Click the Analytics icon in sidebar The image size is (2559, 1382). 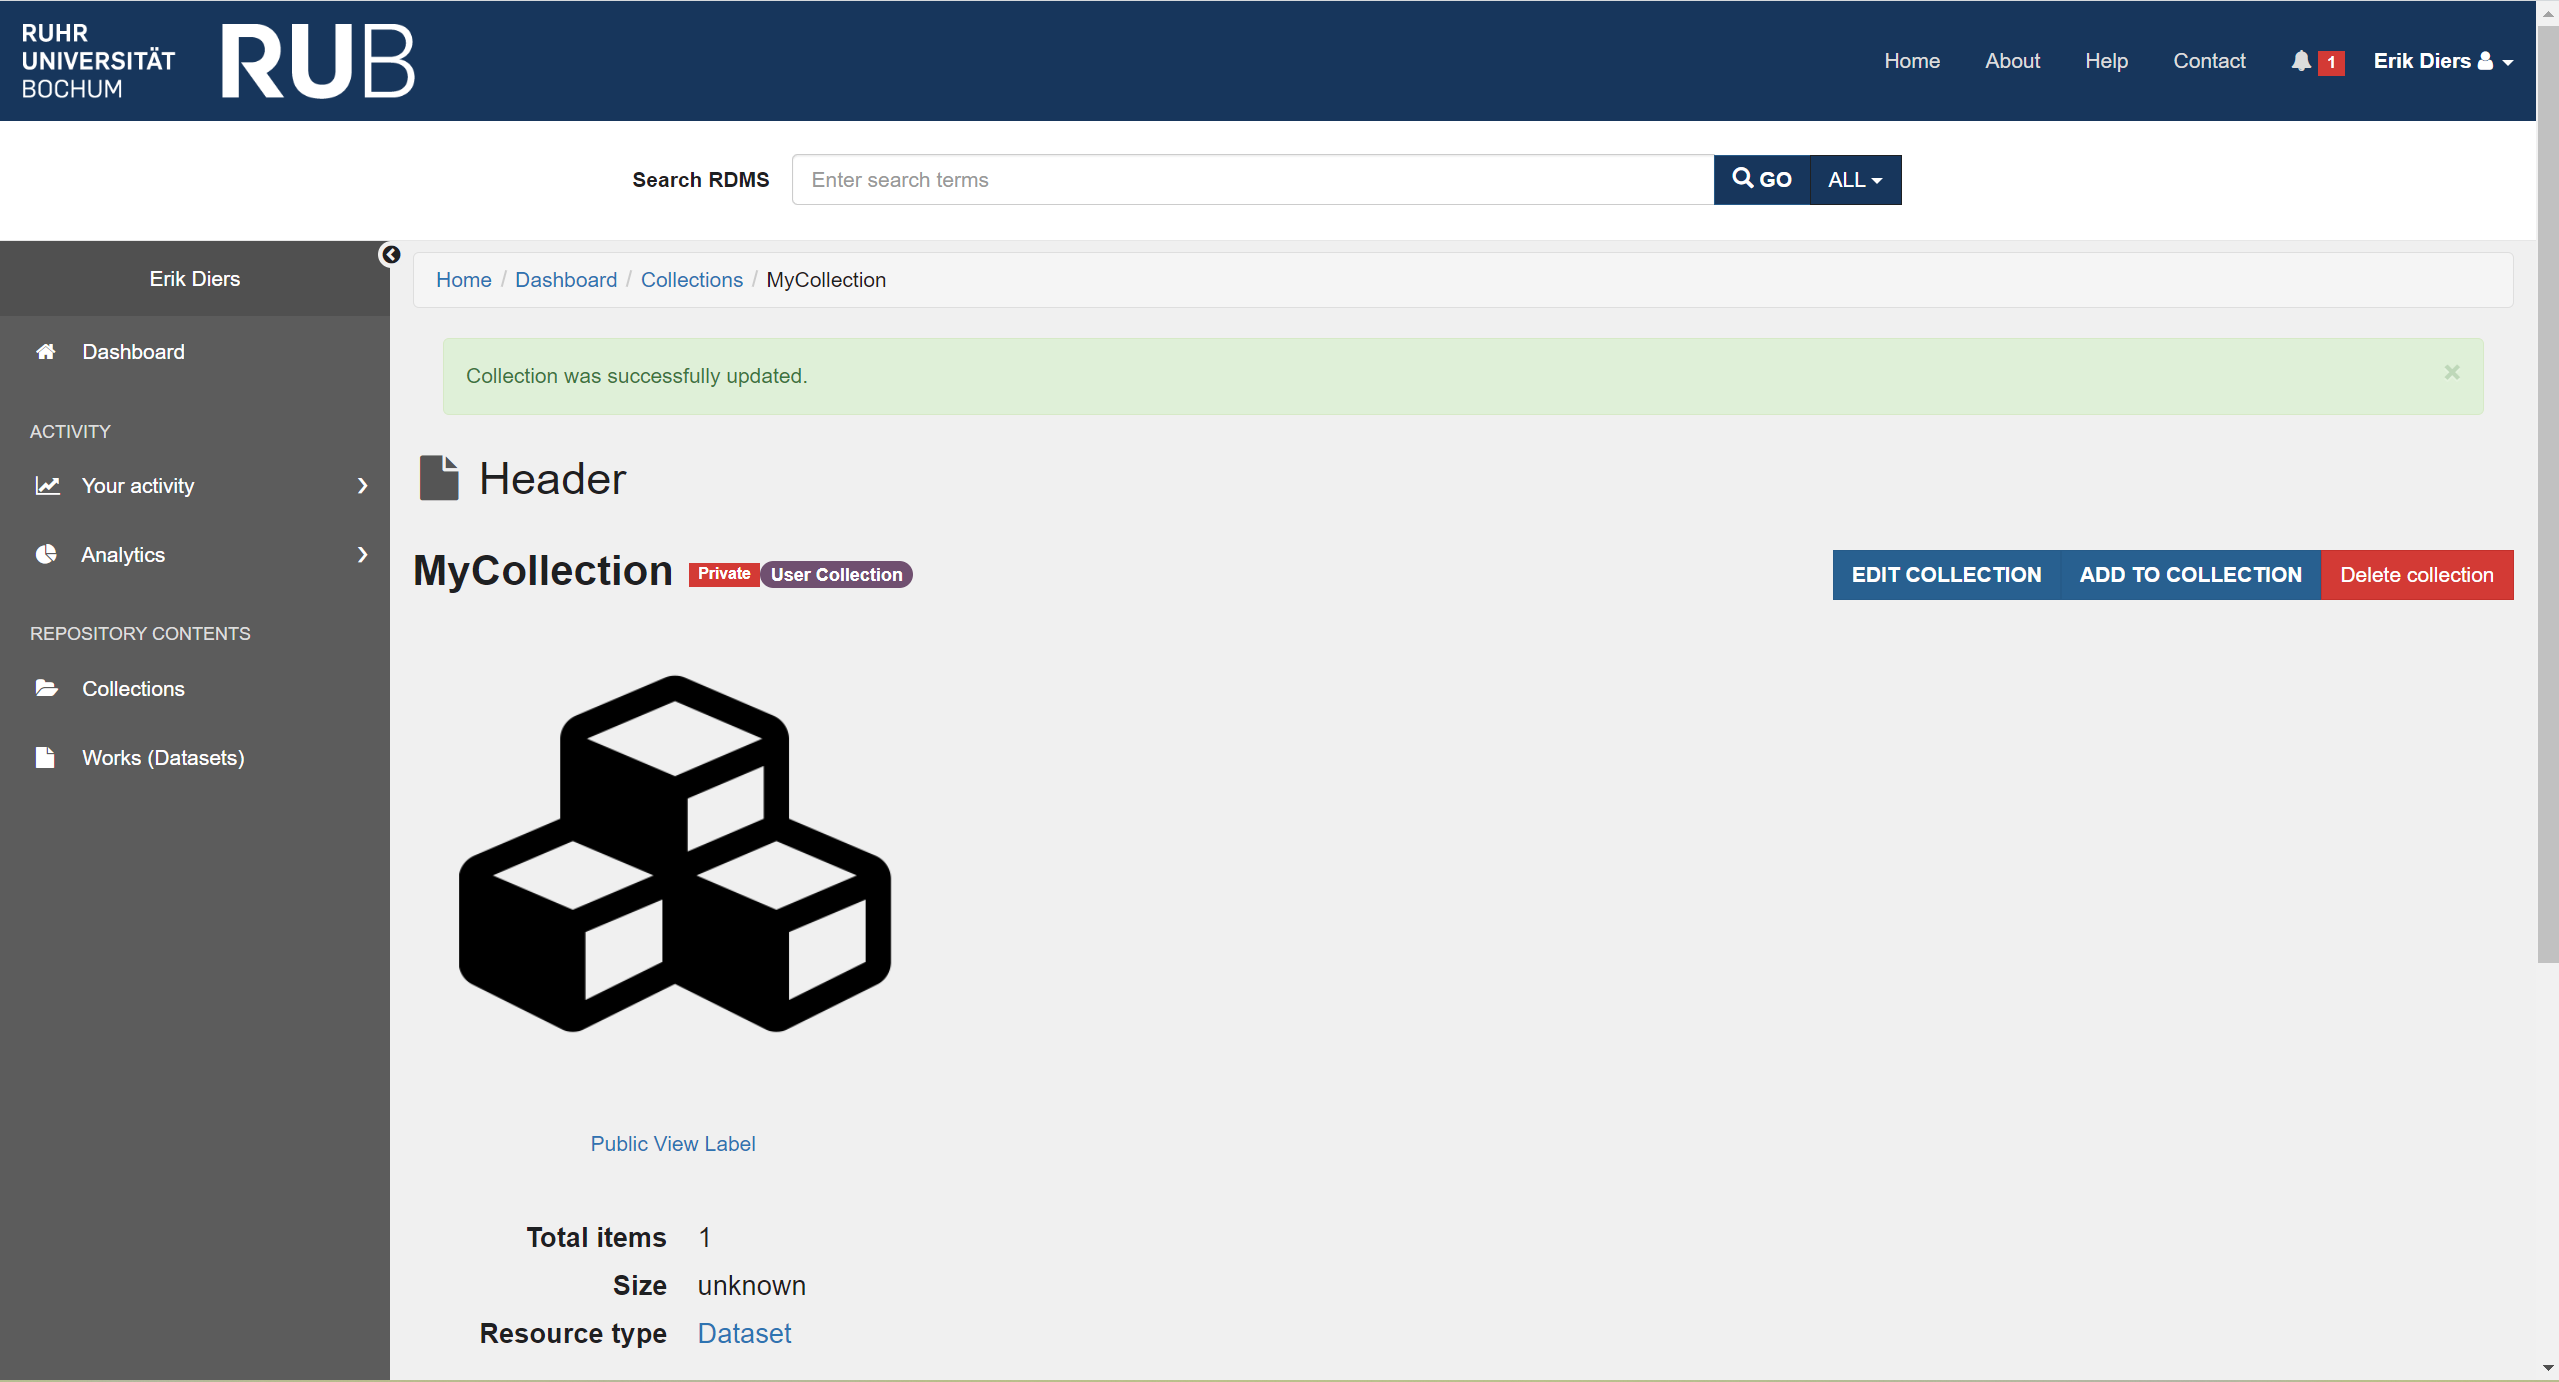coord(46,555)
